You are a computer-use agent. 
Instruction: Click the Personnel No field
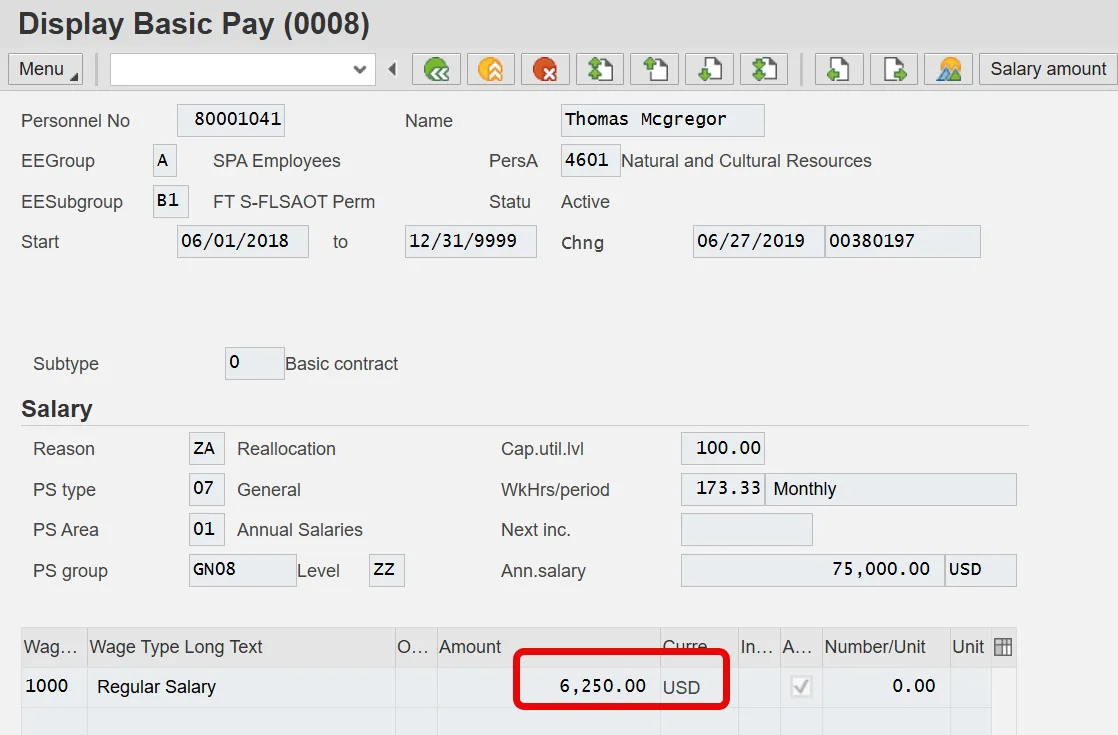231,120
